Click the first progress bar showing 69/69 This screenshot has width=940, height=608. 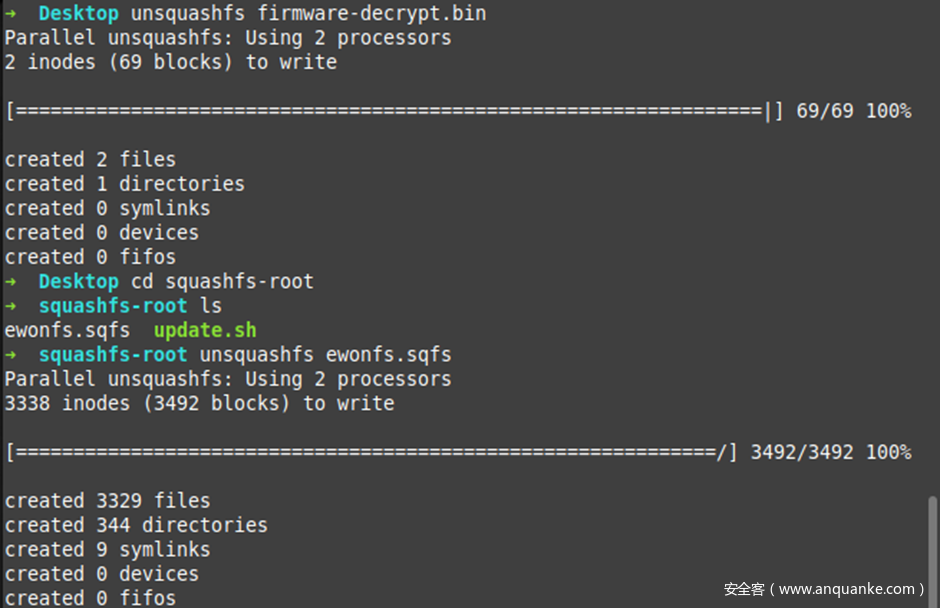click(392, 111)
